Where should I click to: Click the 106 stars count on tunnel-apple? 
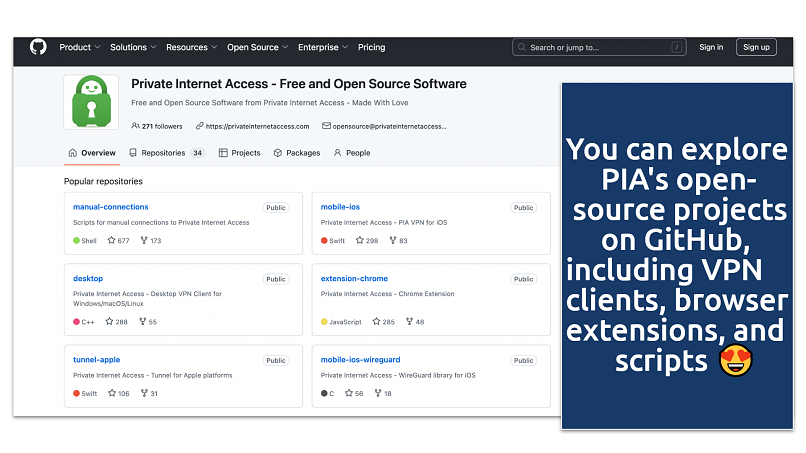click(124, 393)
